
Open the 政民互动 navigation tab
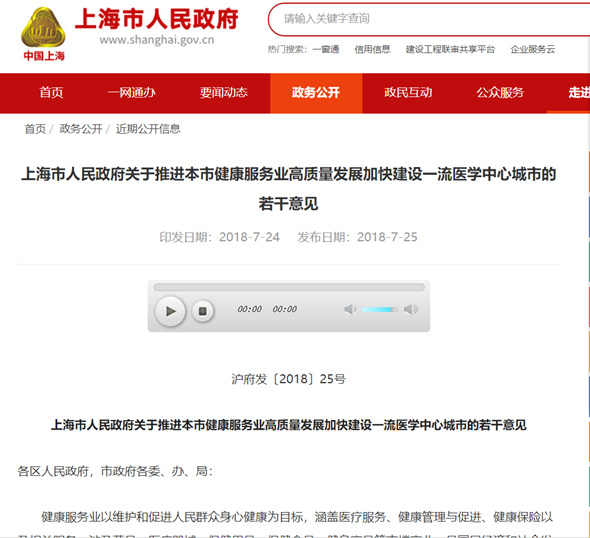point(408,93)
